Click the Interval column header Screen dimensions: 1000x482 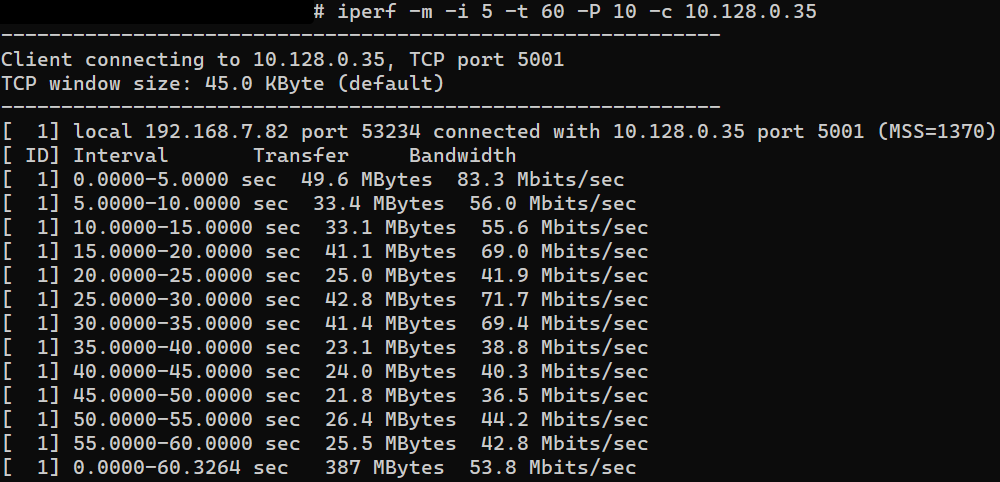pos(120,156)
